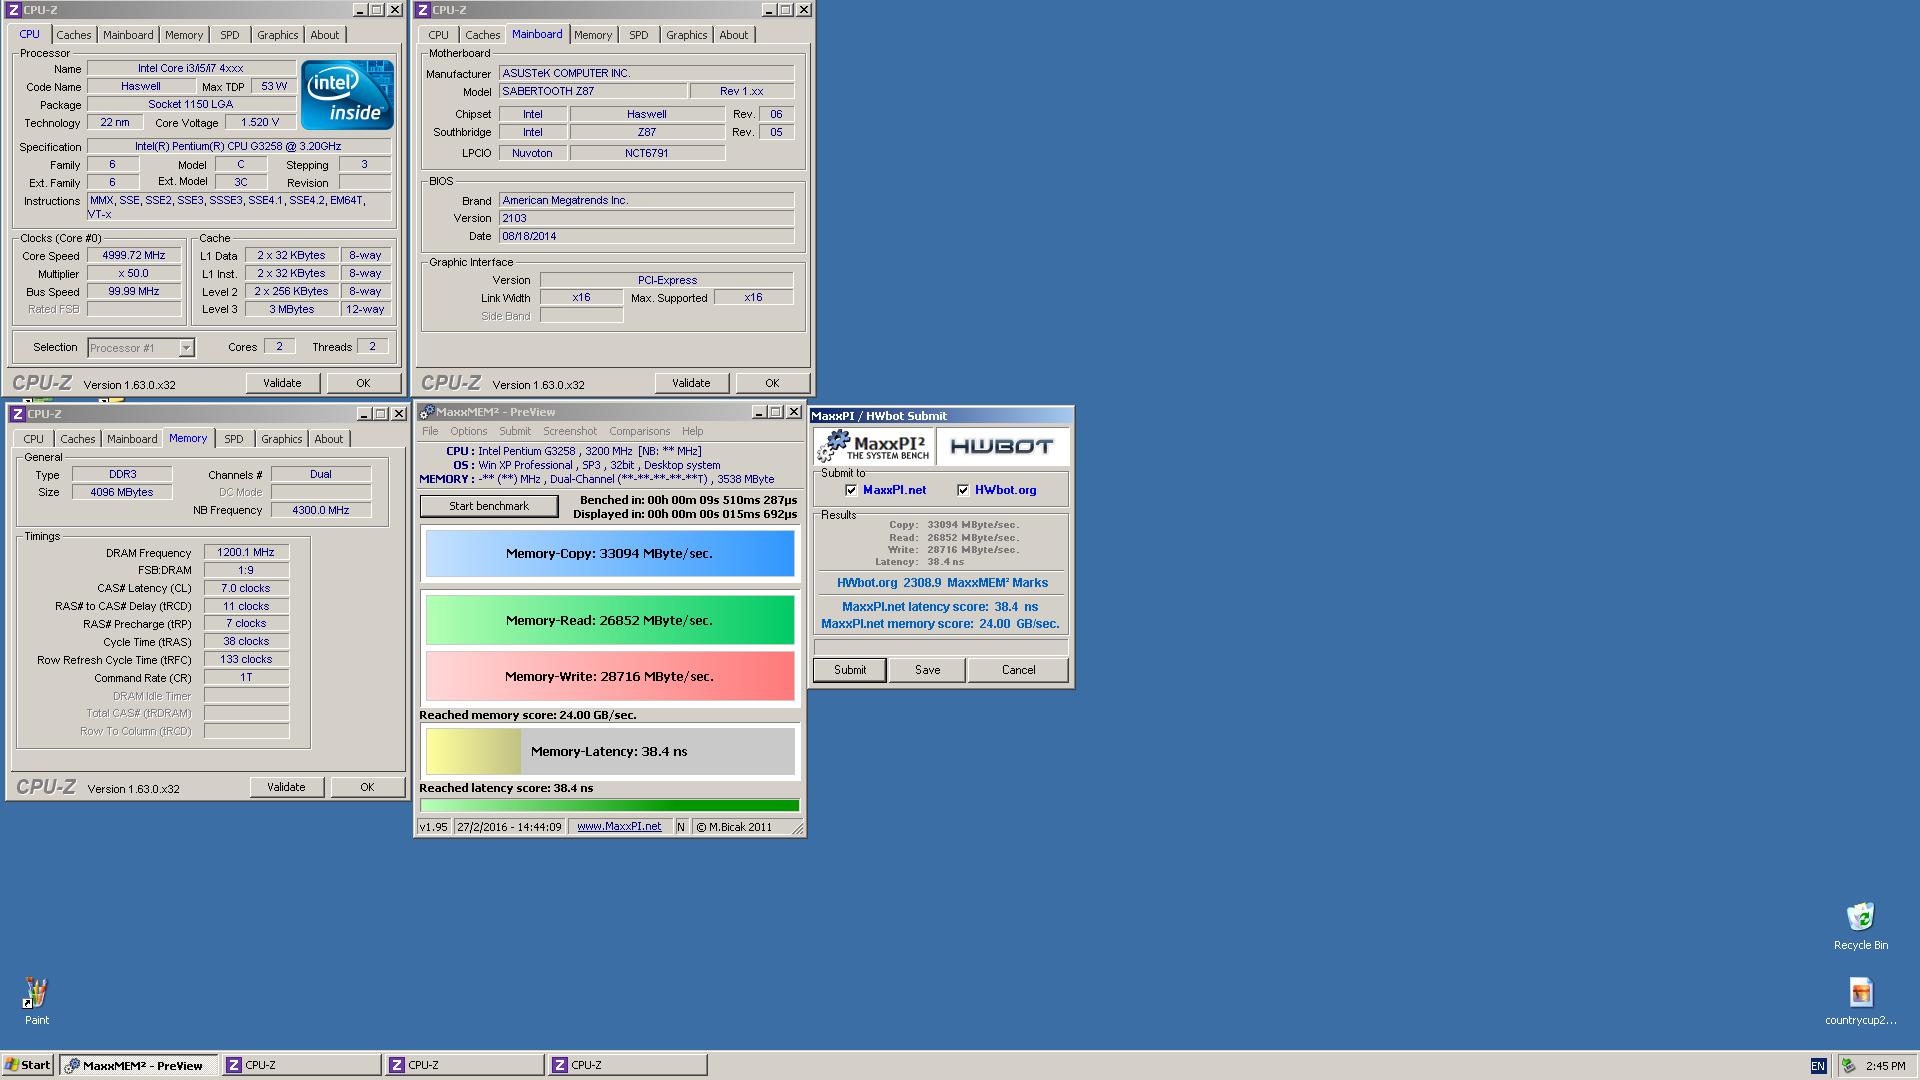This screenshot has width=1920, height=1080.
Task: Click the HWbot.org link label in submit dialog
Action: pyautogui.click(x=1005, y=490)
